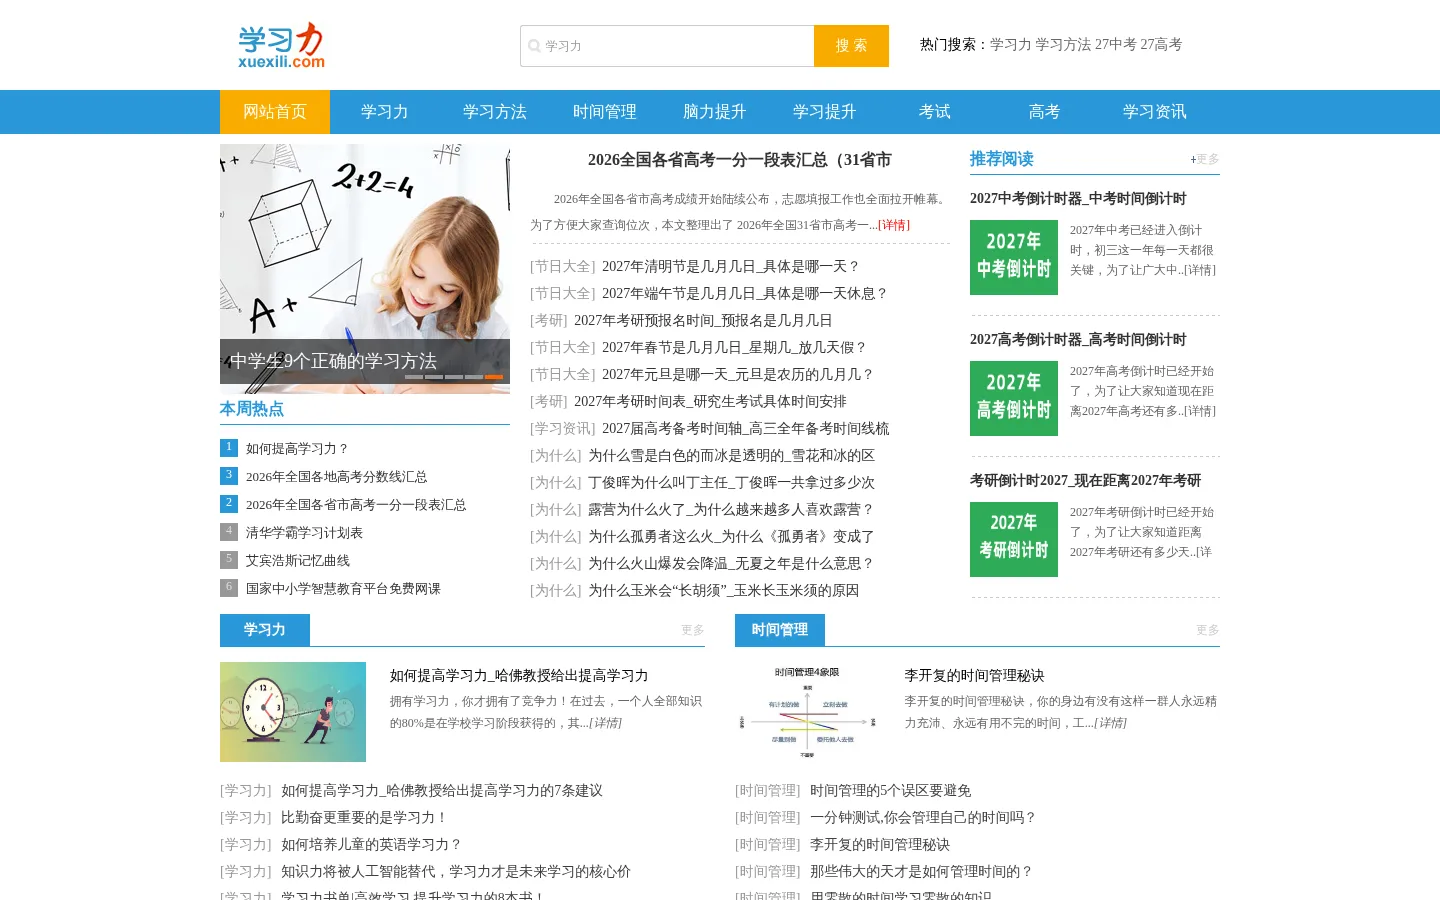The height and width of the screenshot is (900, 1440).
Task: Open 学习提升 navigation item
Action: 825,112
